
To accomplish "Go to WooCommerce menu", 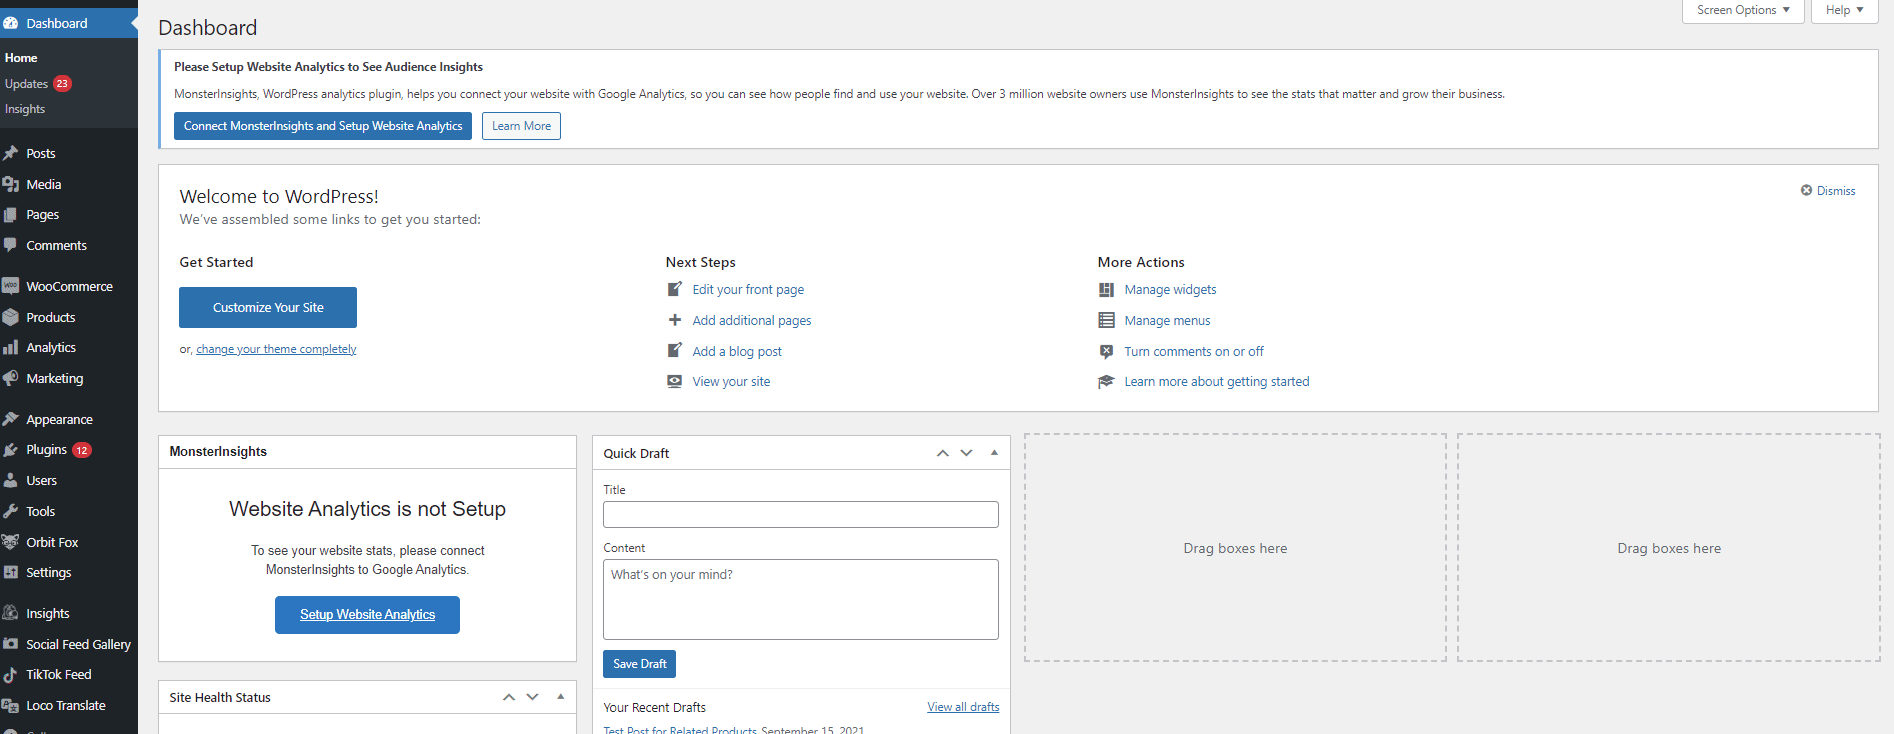I will coord(69,286).
